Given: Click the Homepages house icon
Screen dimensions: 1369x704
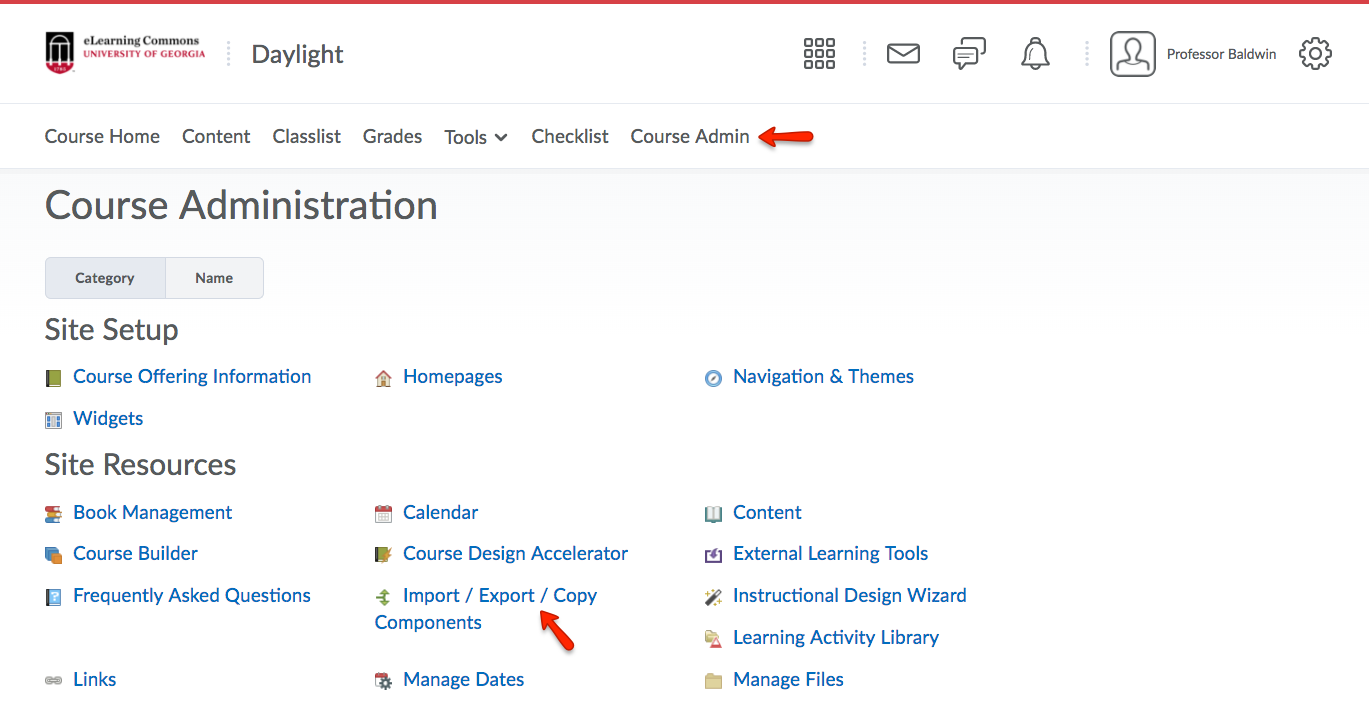Looking at the screenshot, I should coord(383,378).
